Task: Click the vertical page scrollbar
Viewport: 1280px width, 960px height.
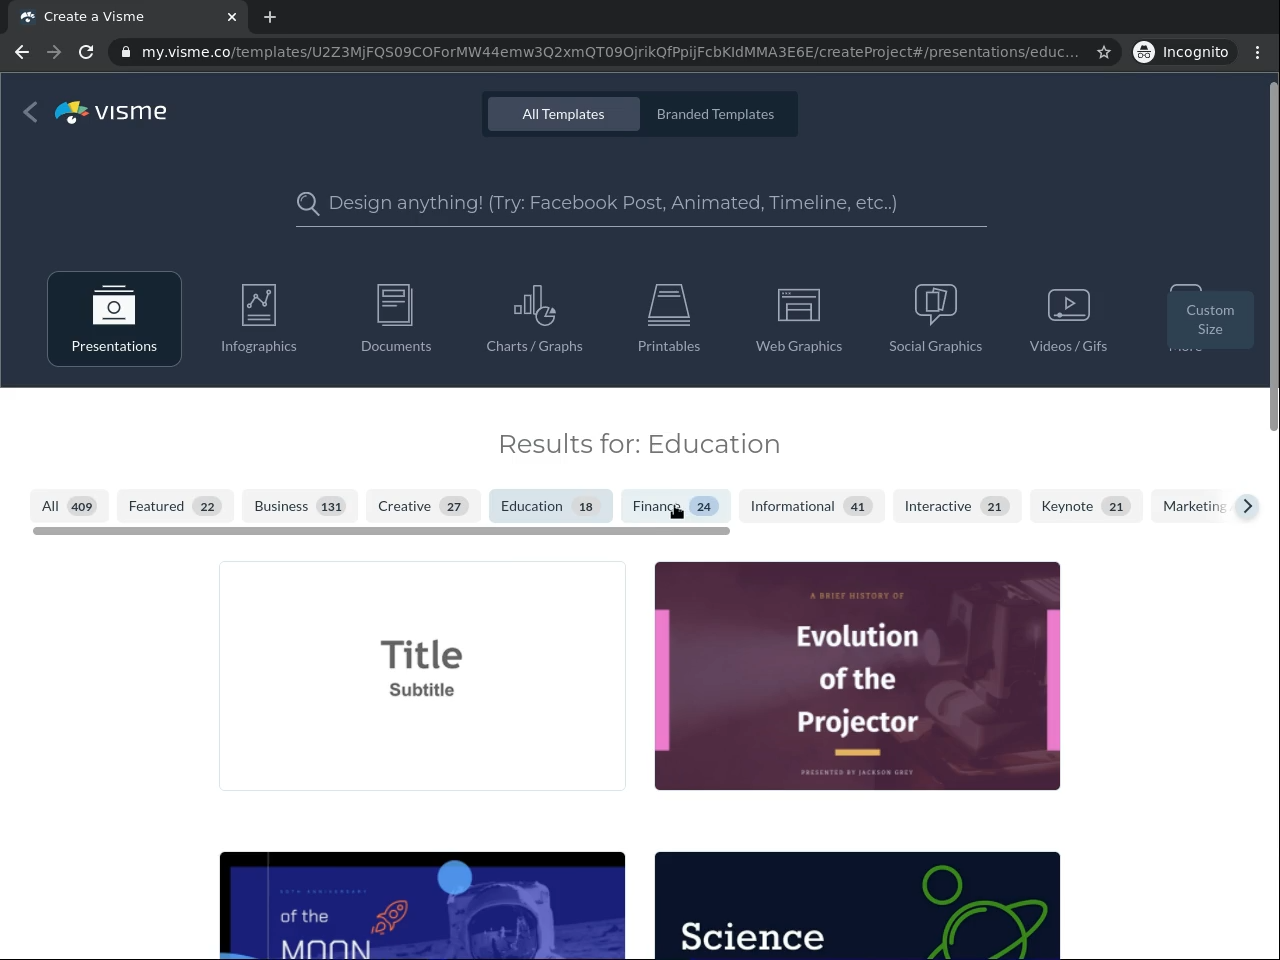Action: 1274,256
